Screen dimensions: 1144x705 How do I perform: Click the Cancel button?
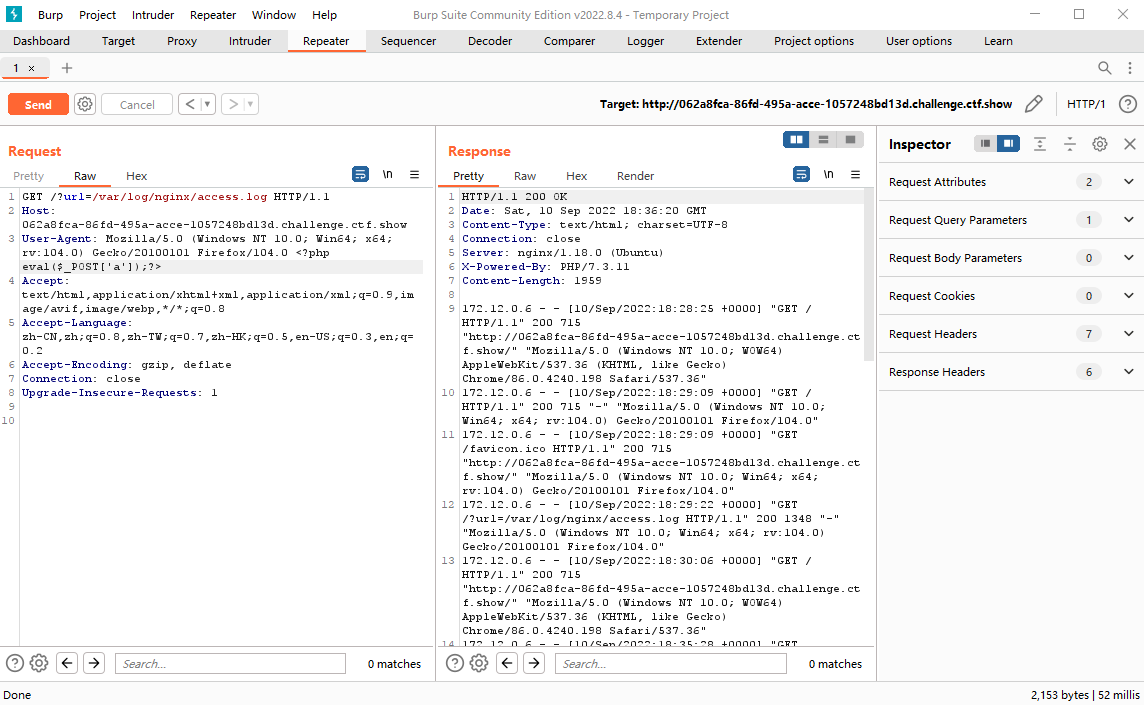click(x=137, y=104)
